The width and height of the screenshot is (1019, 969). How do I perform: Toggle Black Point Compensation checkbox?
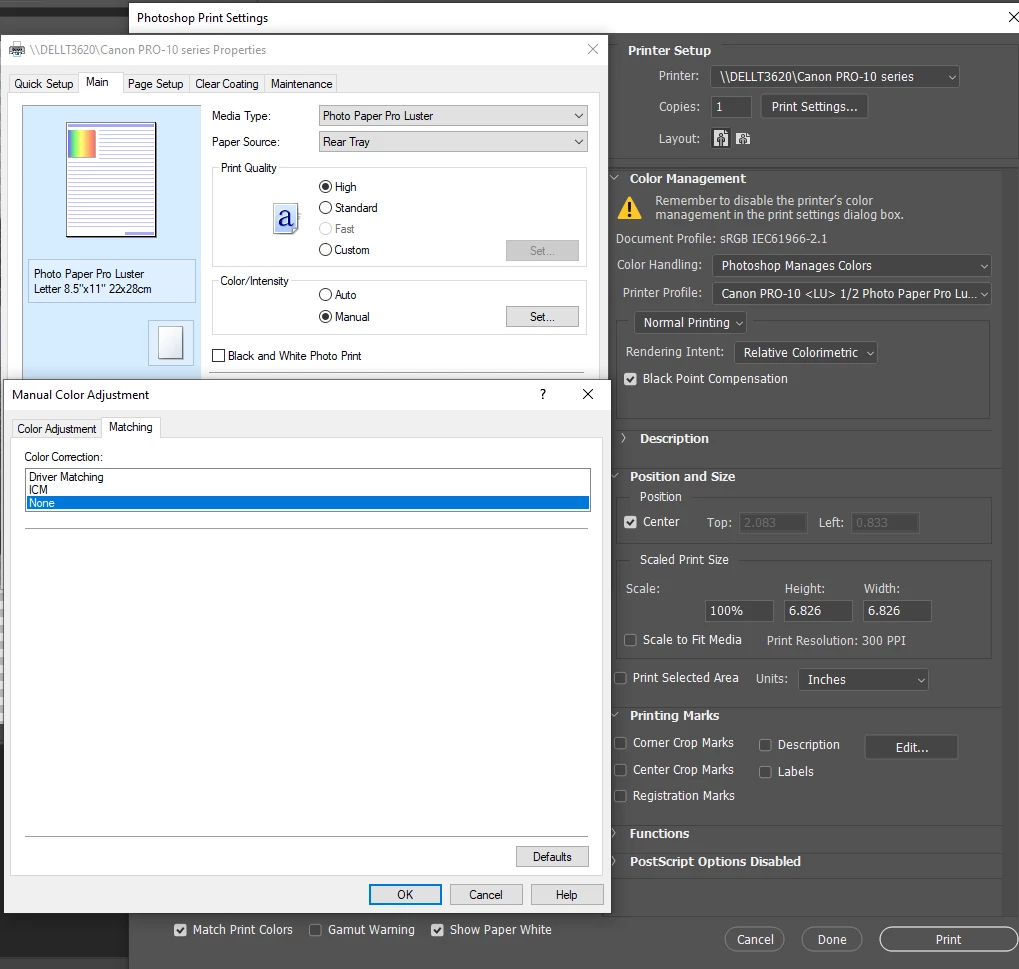(x=630, y=379)
